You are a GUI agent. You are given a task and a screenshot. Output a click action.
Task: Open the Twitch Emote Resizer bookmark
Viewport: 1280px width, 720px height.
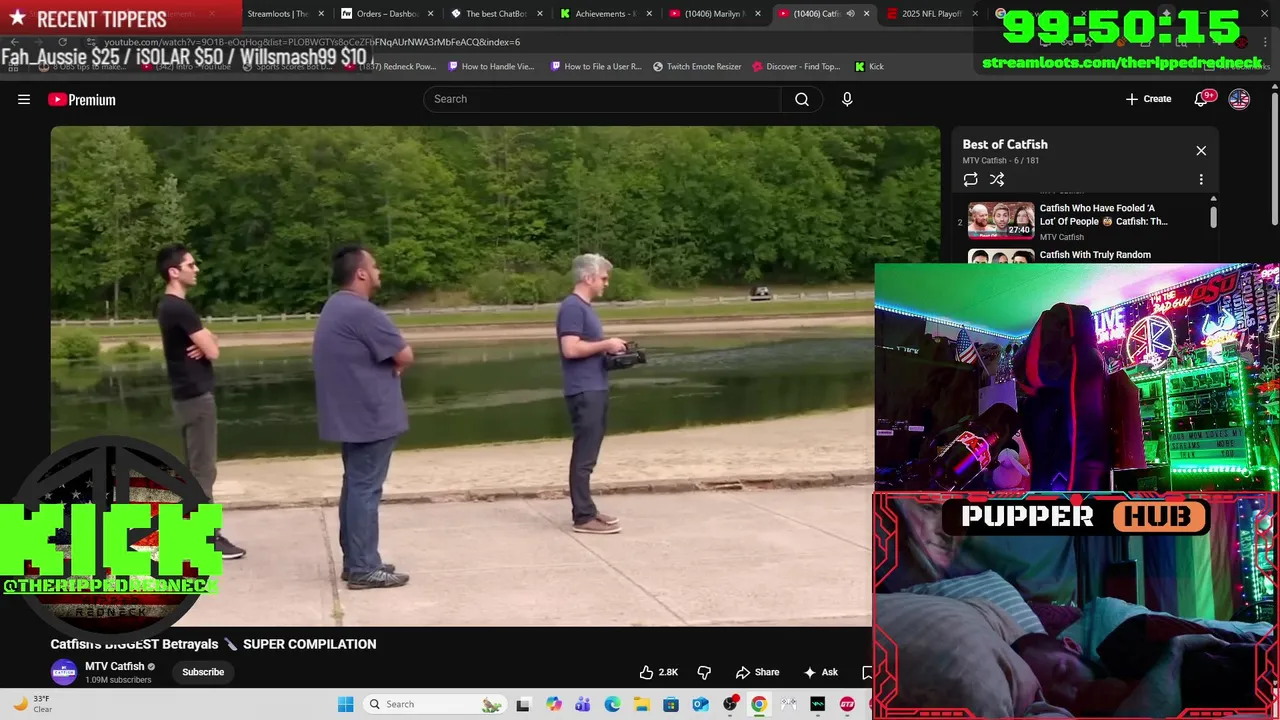[x=697, y=66]
